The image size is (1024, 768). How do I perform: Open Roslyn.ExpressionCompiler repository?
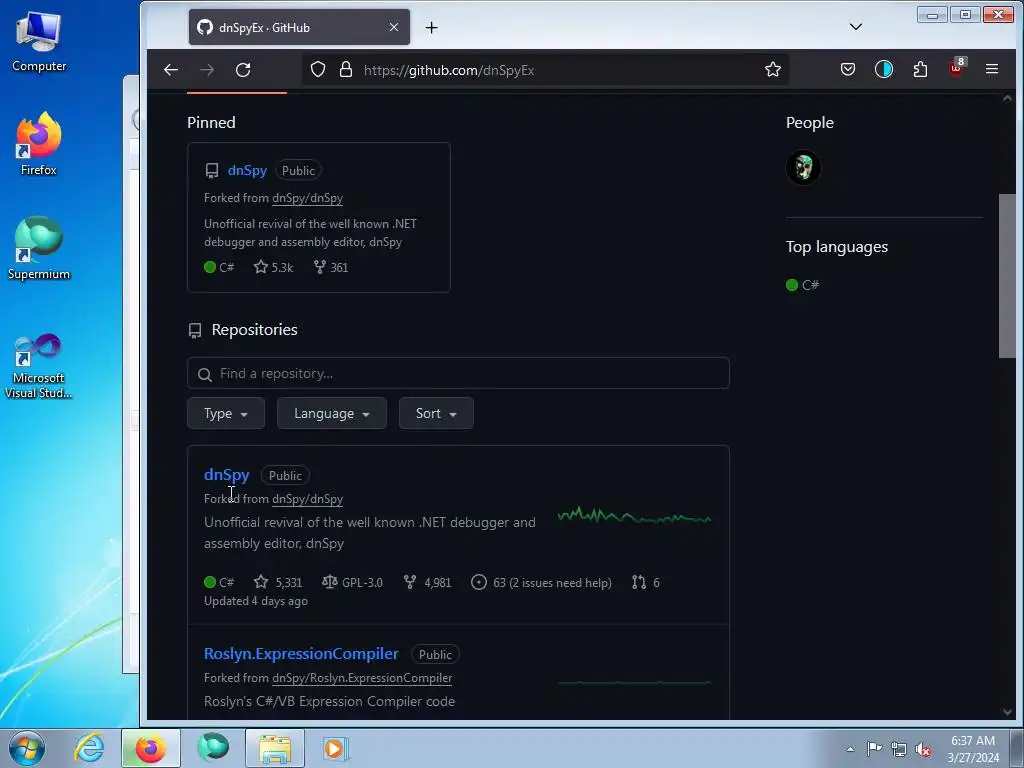pos(301,654)
